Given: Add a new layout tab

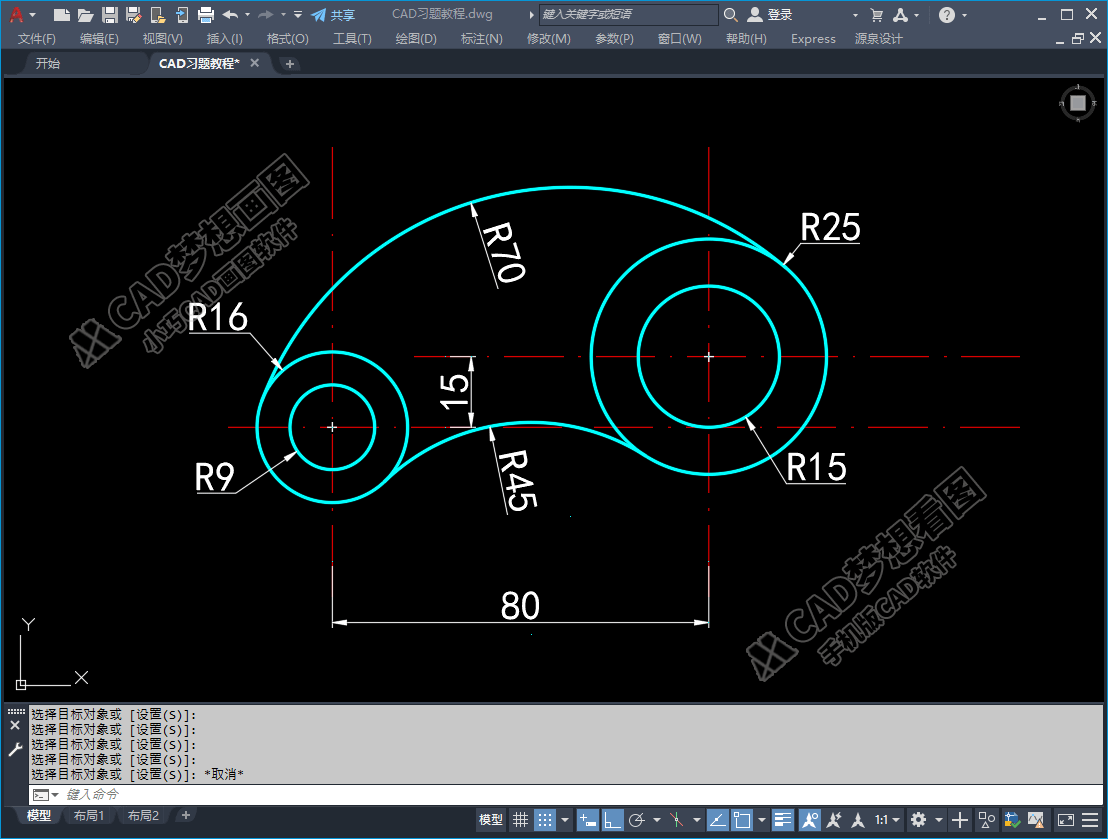Looking at the screenshot, I should click(x=186, y=816).
